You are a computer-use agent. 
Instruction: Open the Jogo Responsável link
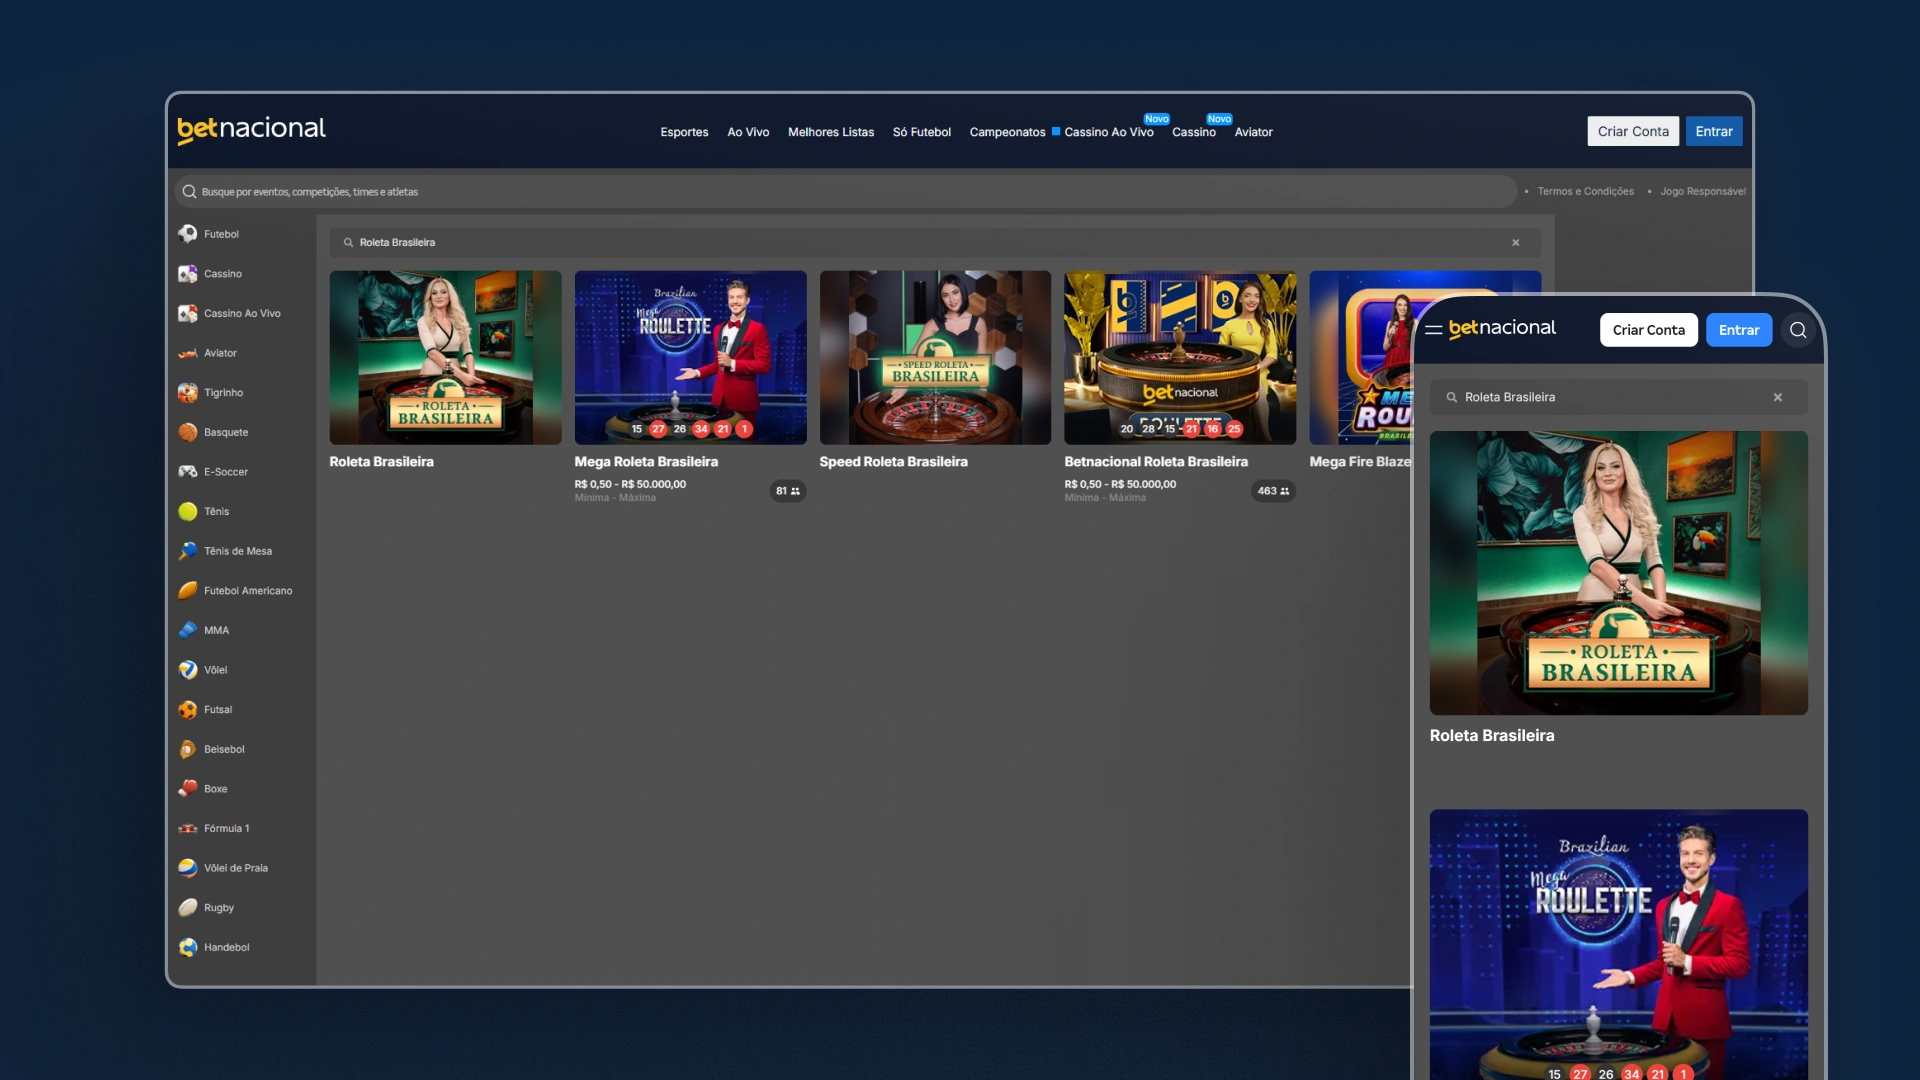point(1704,191)
